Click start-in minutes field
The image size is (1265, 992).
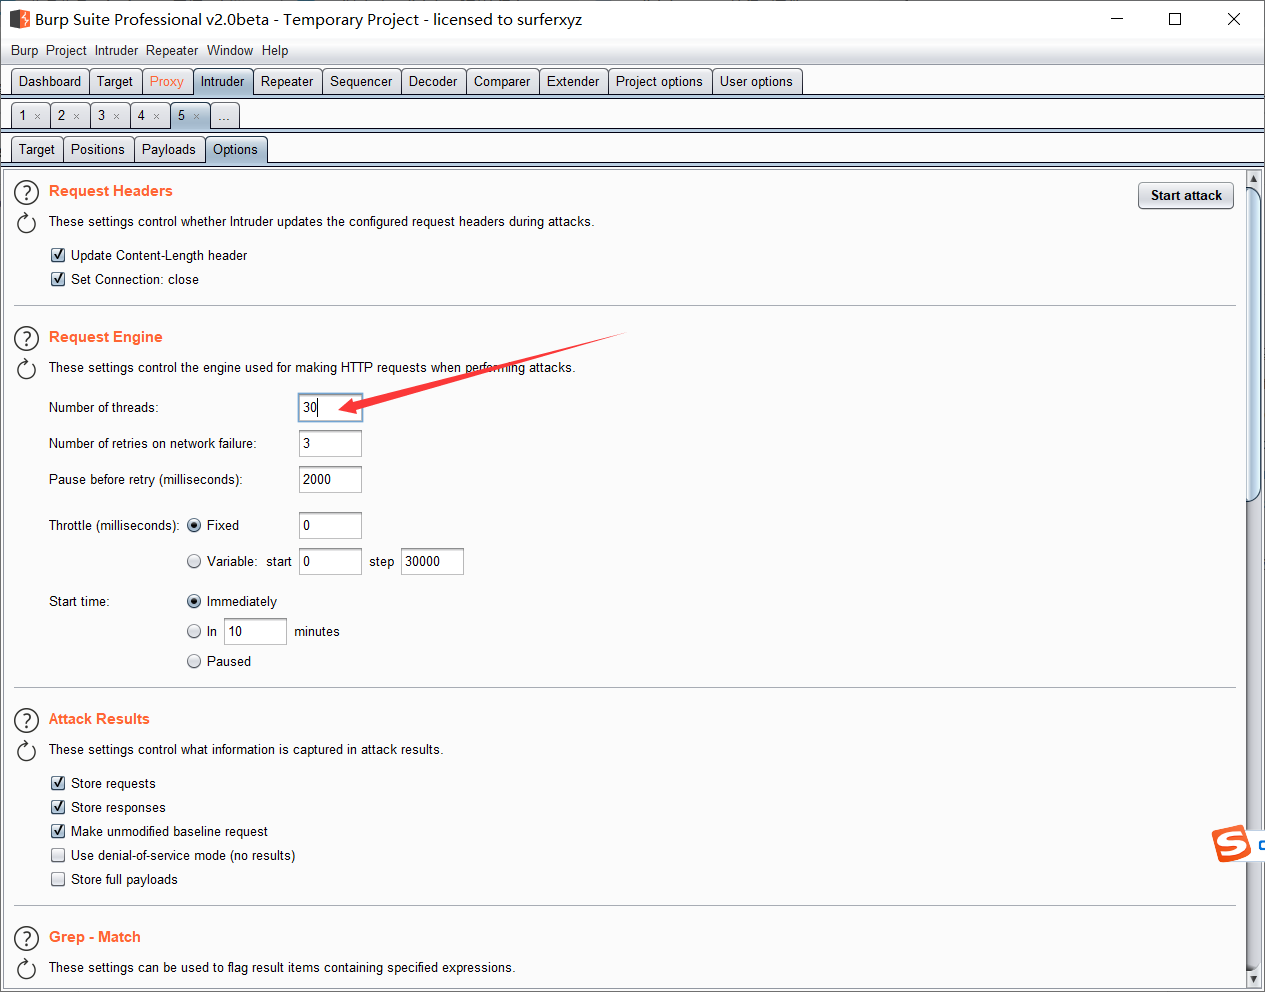[x=256, y=631]
